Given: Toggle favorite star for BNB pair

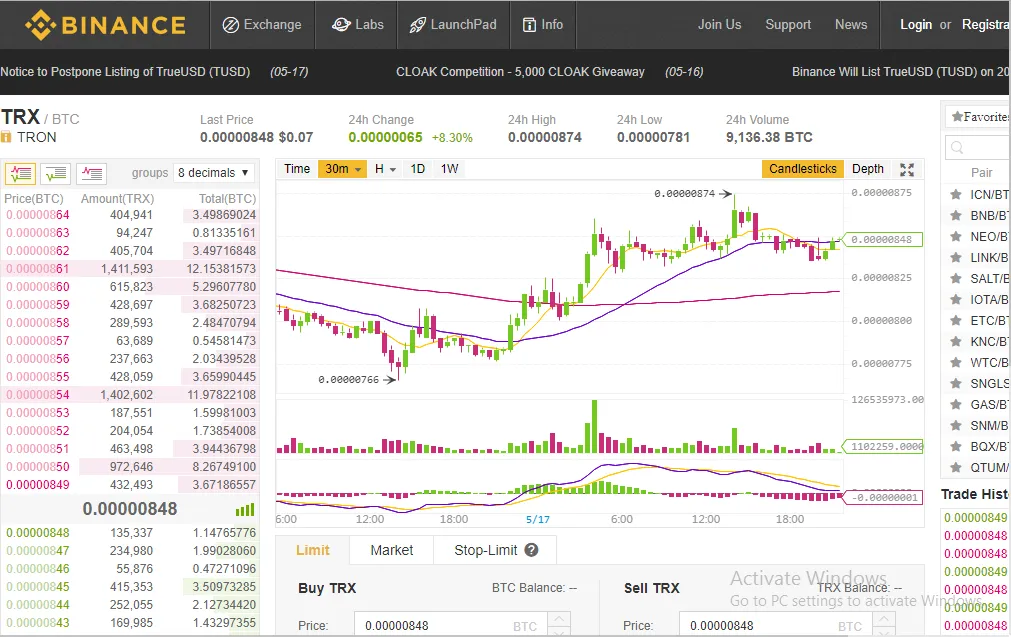Looking at the screenshot, I should (x=956, y=215).
